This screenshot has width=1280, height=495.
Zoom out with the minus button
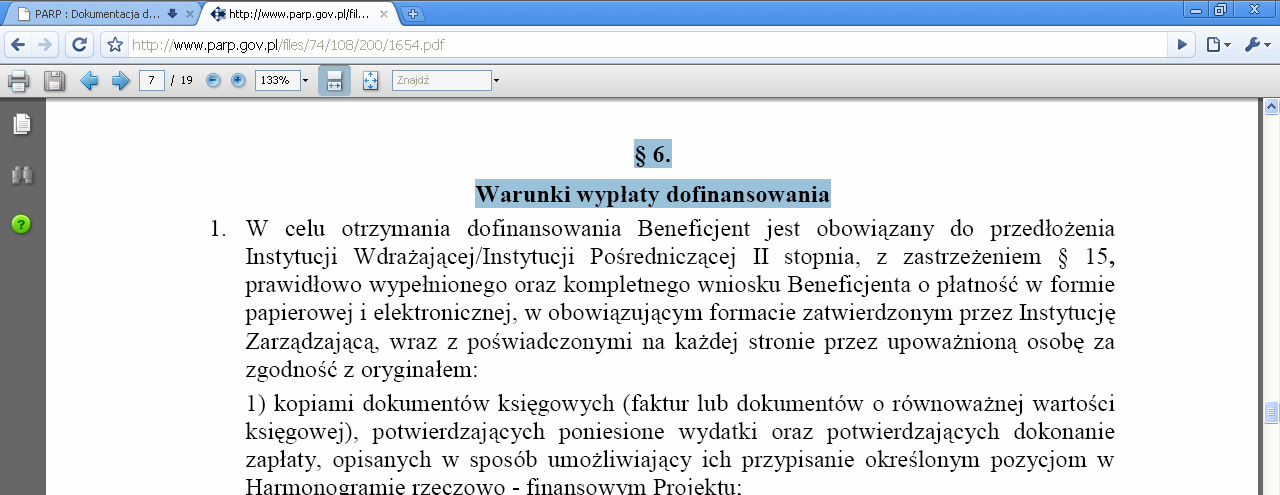point(212,80)
